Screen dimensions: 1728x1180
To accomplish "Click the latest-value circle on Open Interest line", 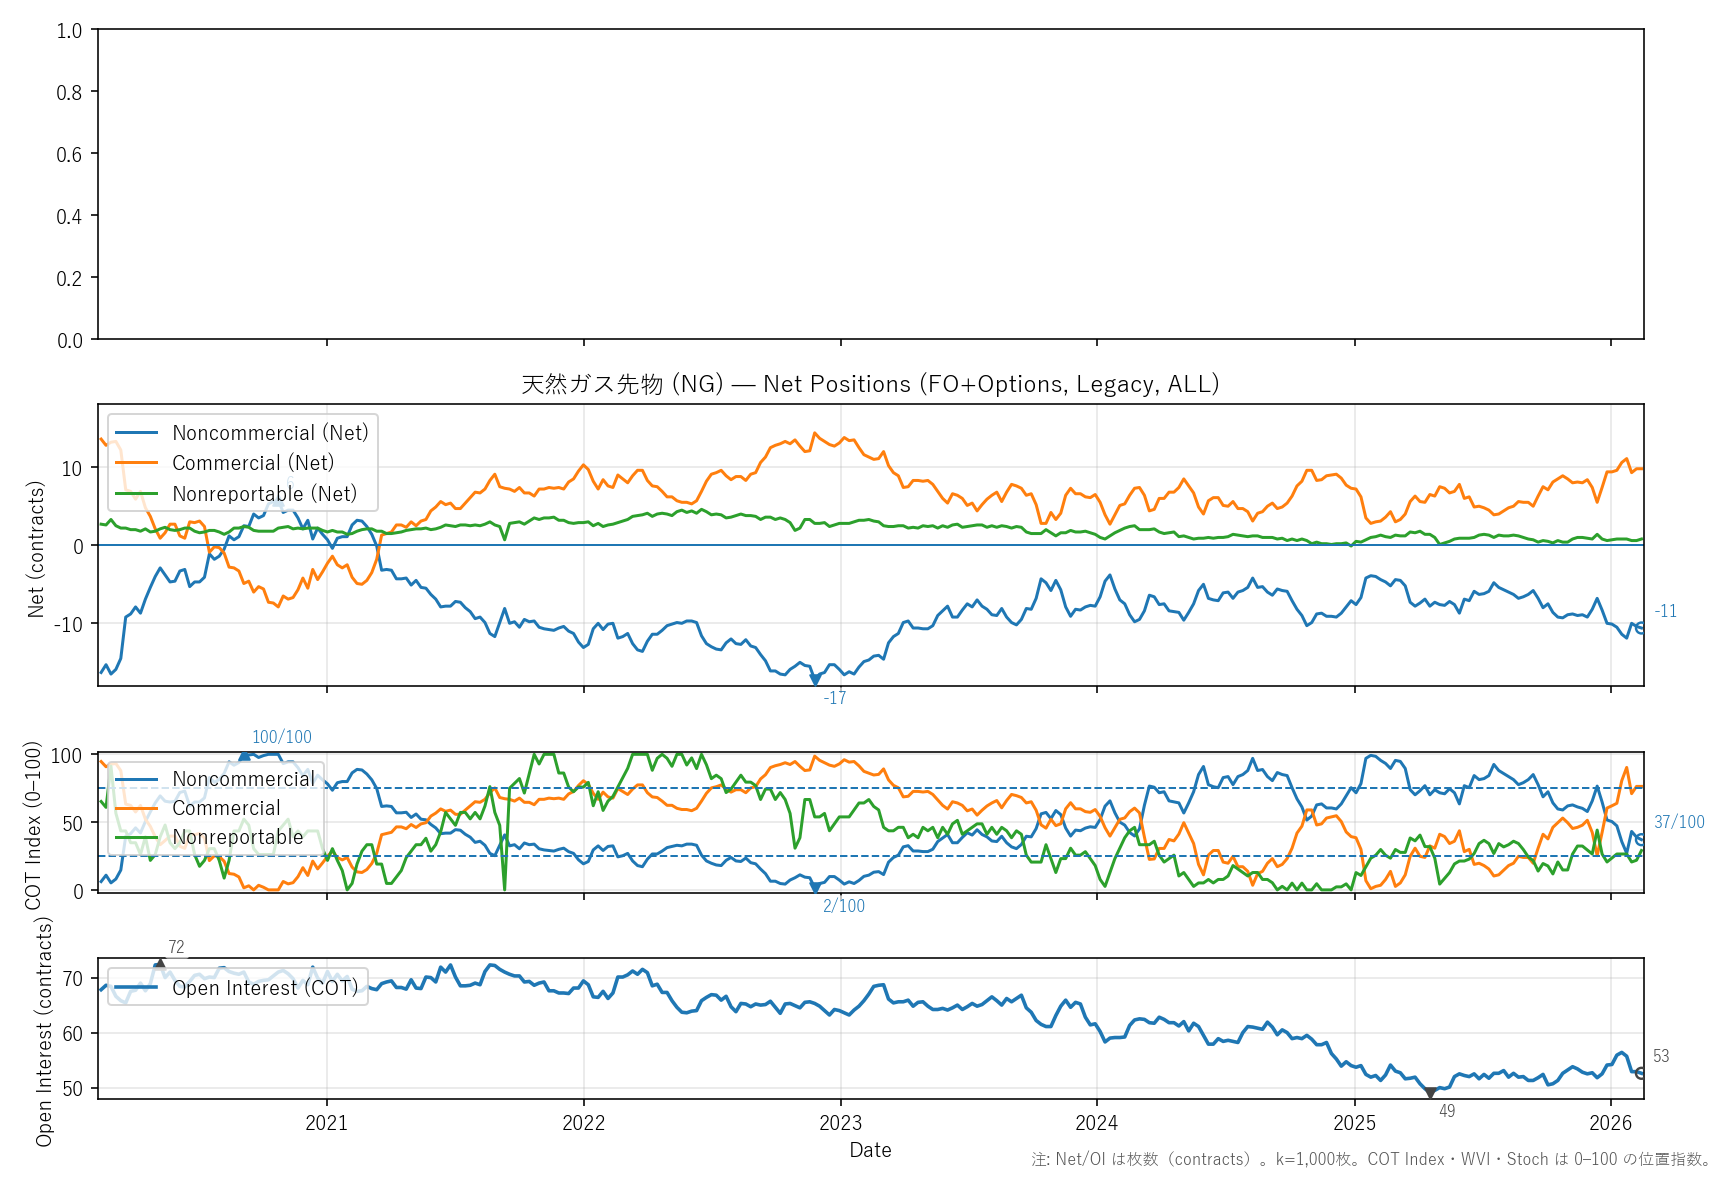I will [x=1640, y=1073].
